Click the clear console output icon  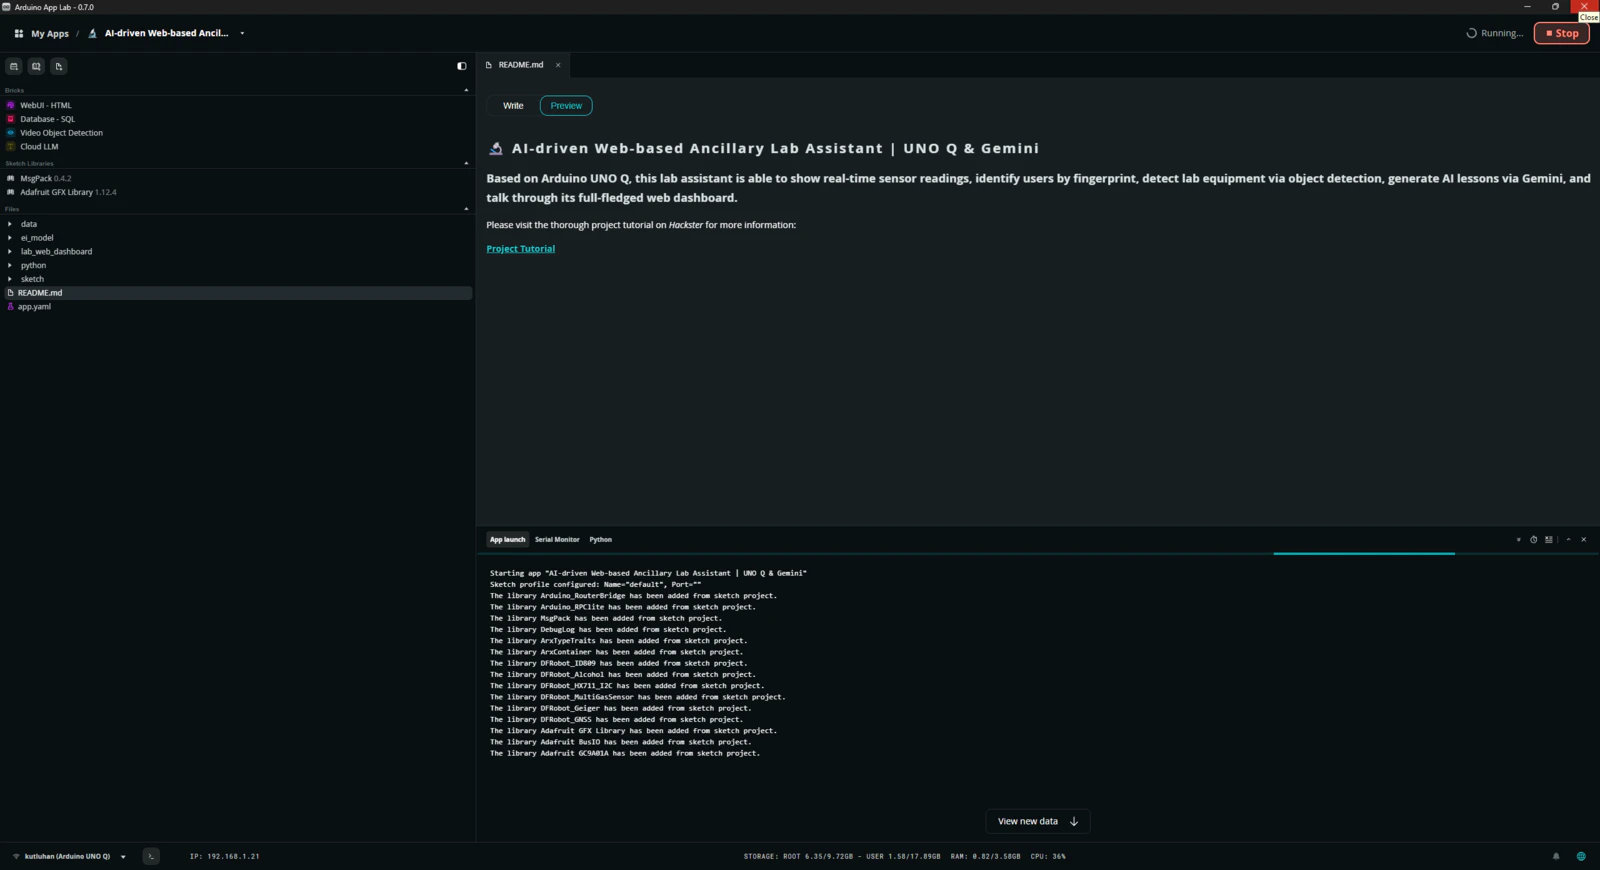point(1549,540)
